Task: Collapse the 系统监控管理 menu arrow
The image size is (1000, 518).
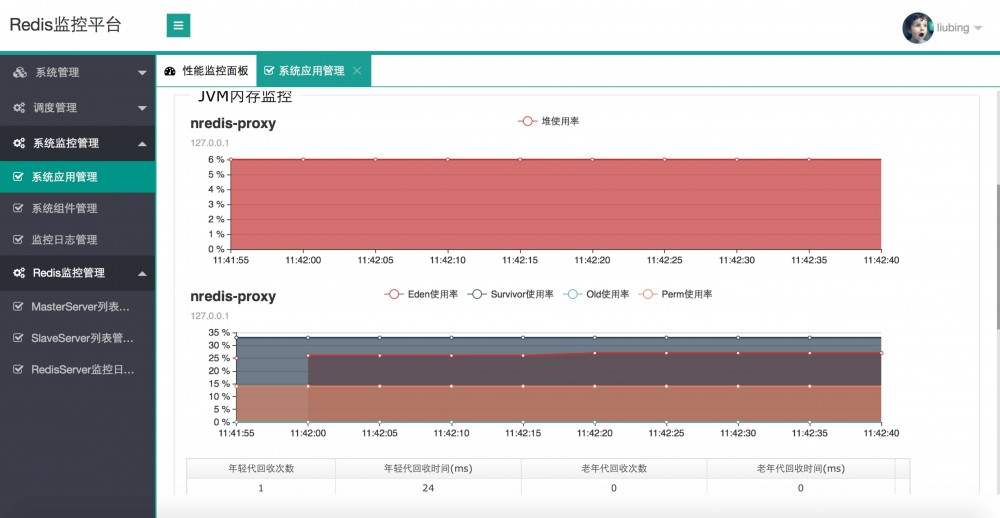Action: point(142,143)
